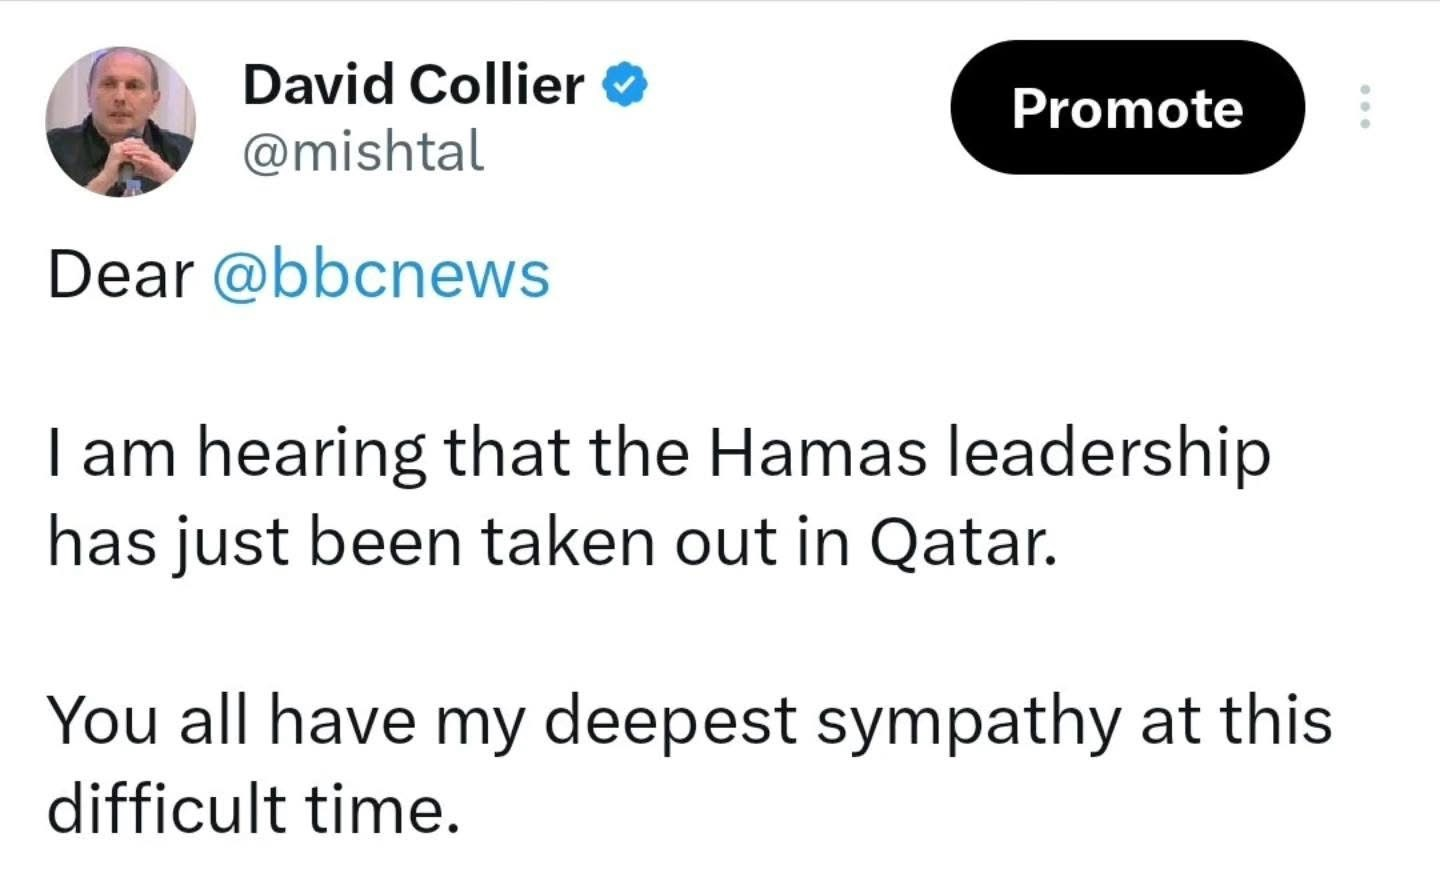Image resolution: width=1440 pixels, height=873 pixels.
Task: Click the @mishtal handle
Action: [x=363, y=152]
